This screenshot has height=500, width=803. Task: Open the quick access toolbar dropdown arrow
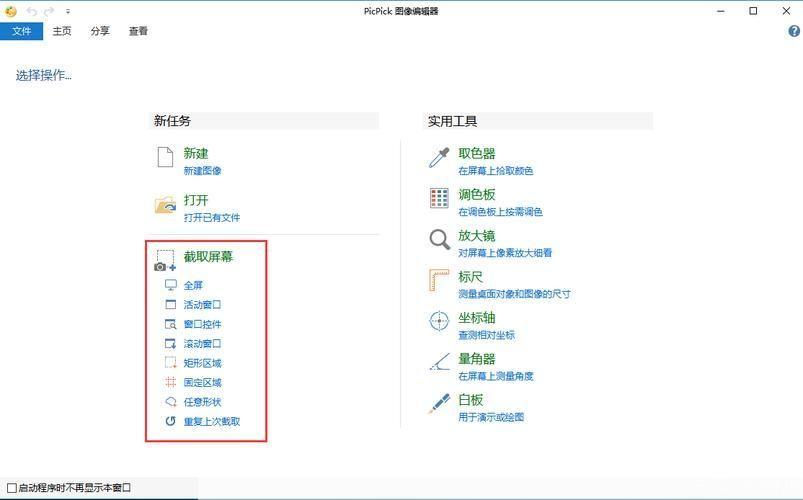coord(68,11)
